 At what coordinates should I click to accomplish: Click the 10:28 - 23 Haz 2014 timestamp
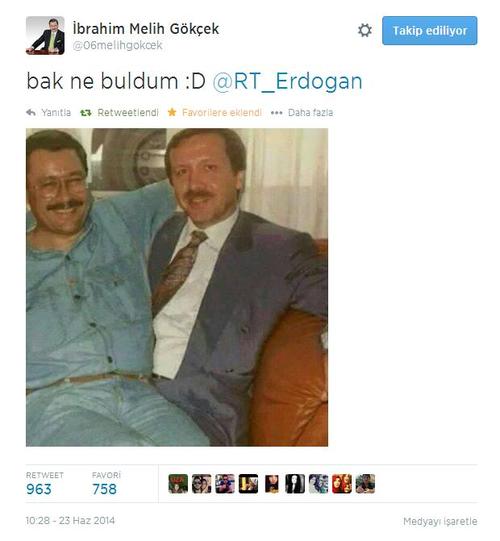(70, 520)
